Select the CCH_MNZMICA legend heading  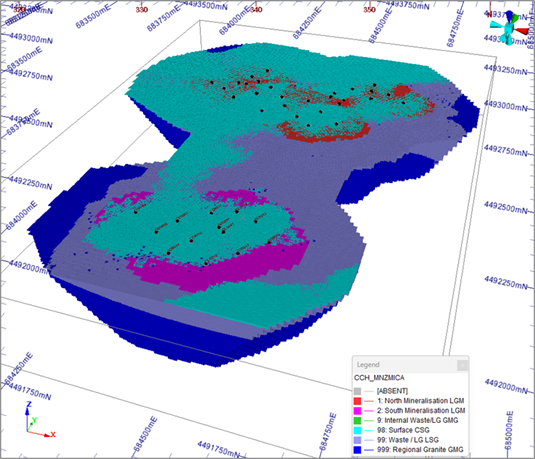(x=379, y=378)
